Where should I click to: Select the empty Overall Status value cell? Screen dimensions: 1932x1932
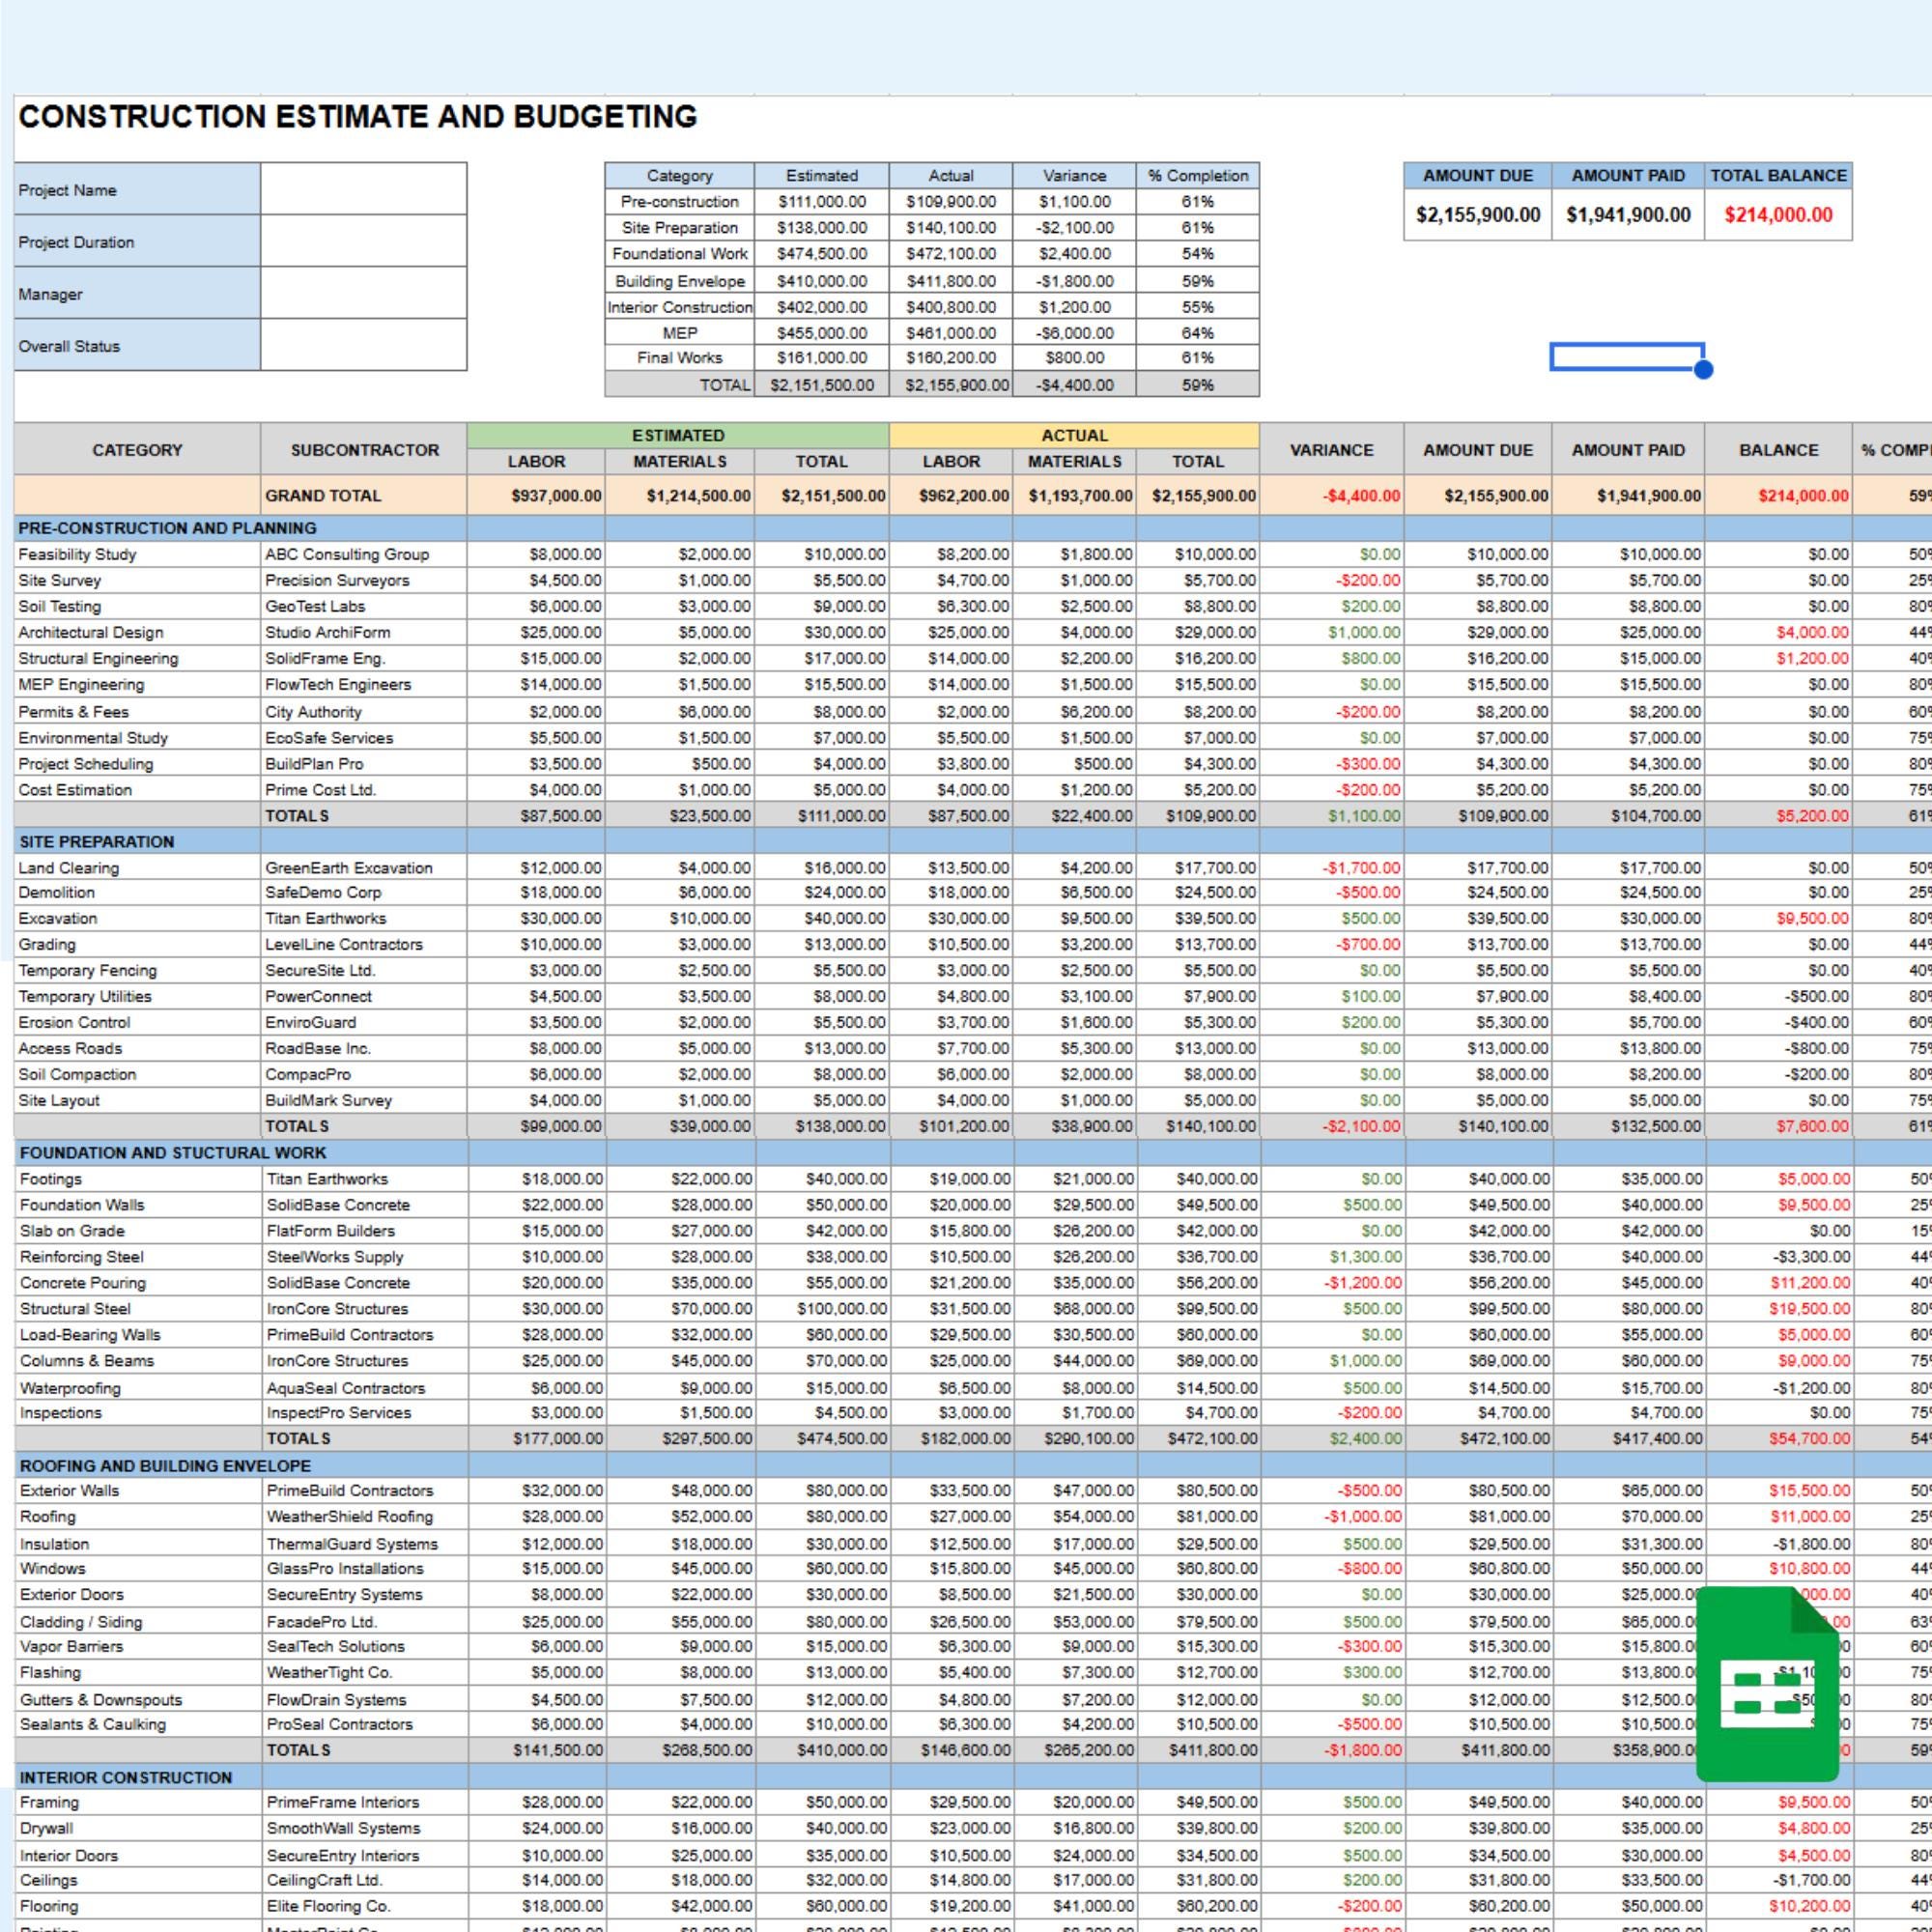point(364,345)
